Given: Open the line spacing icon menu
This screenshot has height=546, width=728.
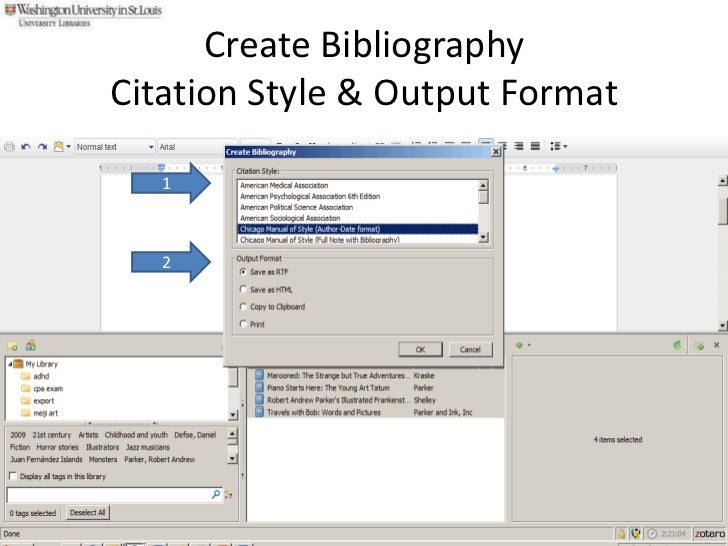Looking at the screenshot, I should 559,146.
